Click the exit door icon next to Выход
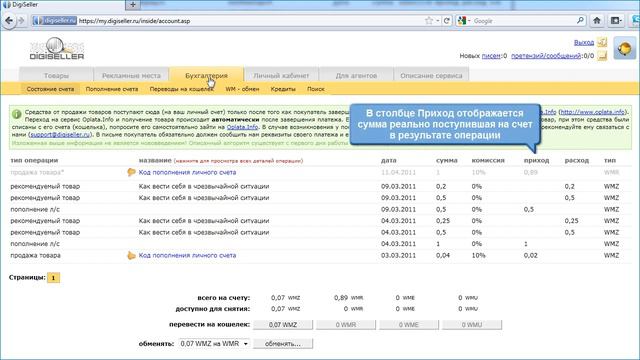This screenshot has width=640, height=360. 602,42
